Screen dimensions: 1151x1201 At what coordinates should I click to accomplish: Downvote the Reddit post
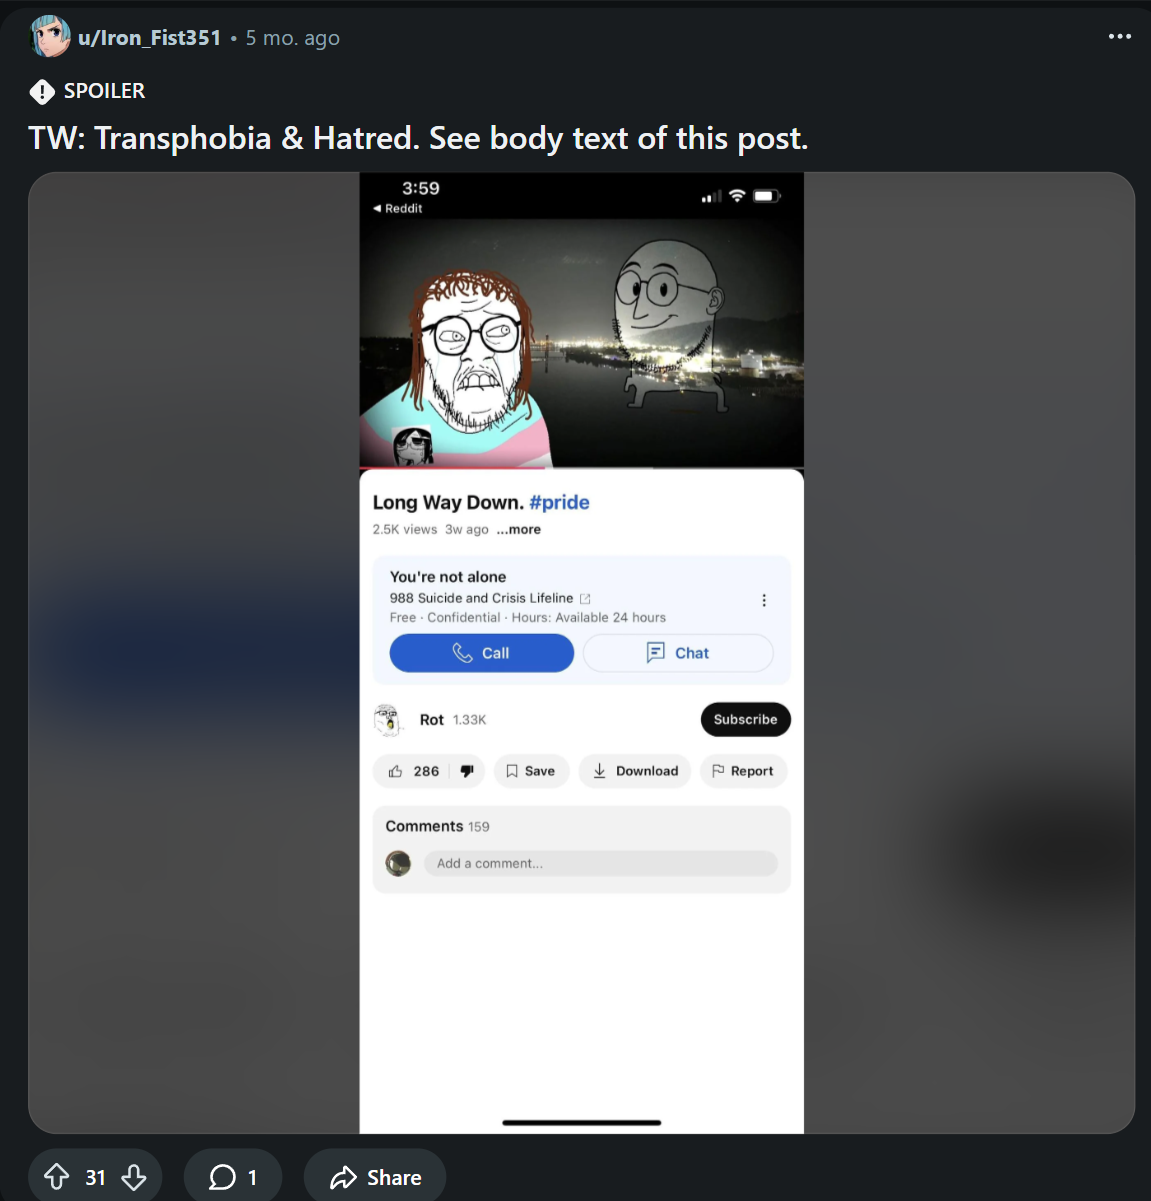tap(134, 1177)
